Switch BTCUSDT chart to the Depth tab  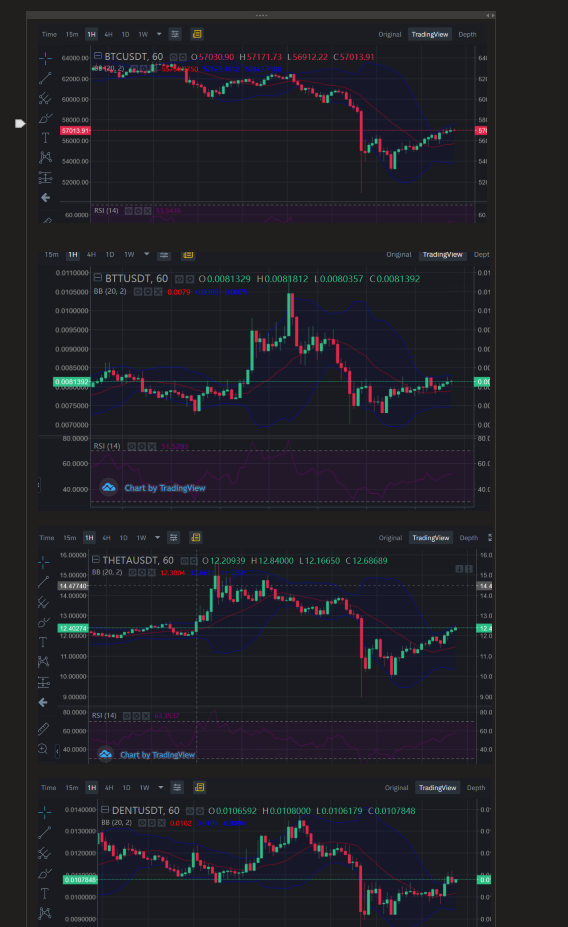468,34
